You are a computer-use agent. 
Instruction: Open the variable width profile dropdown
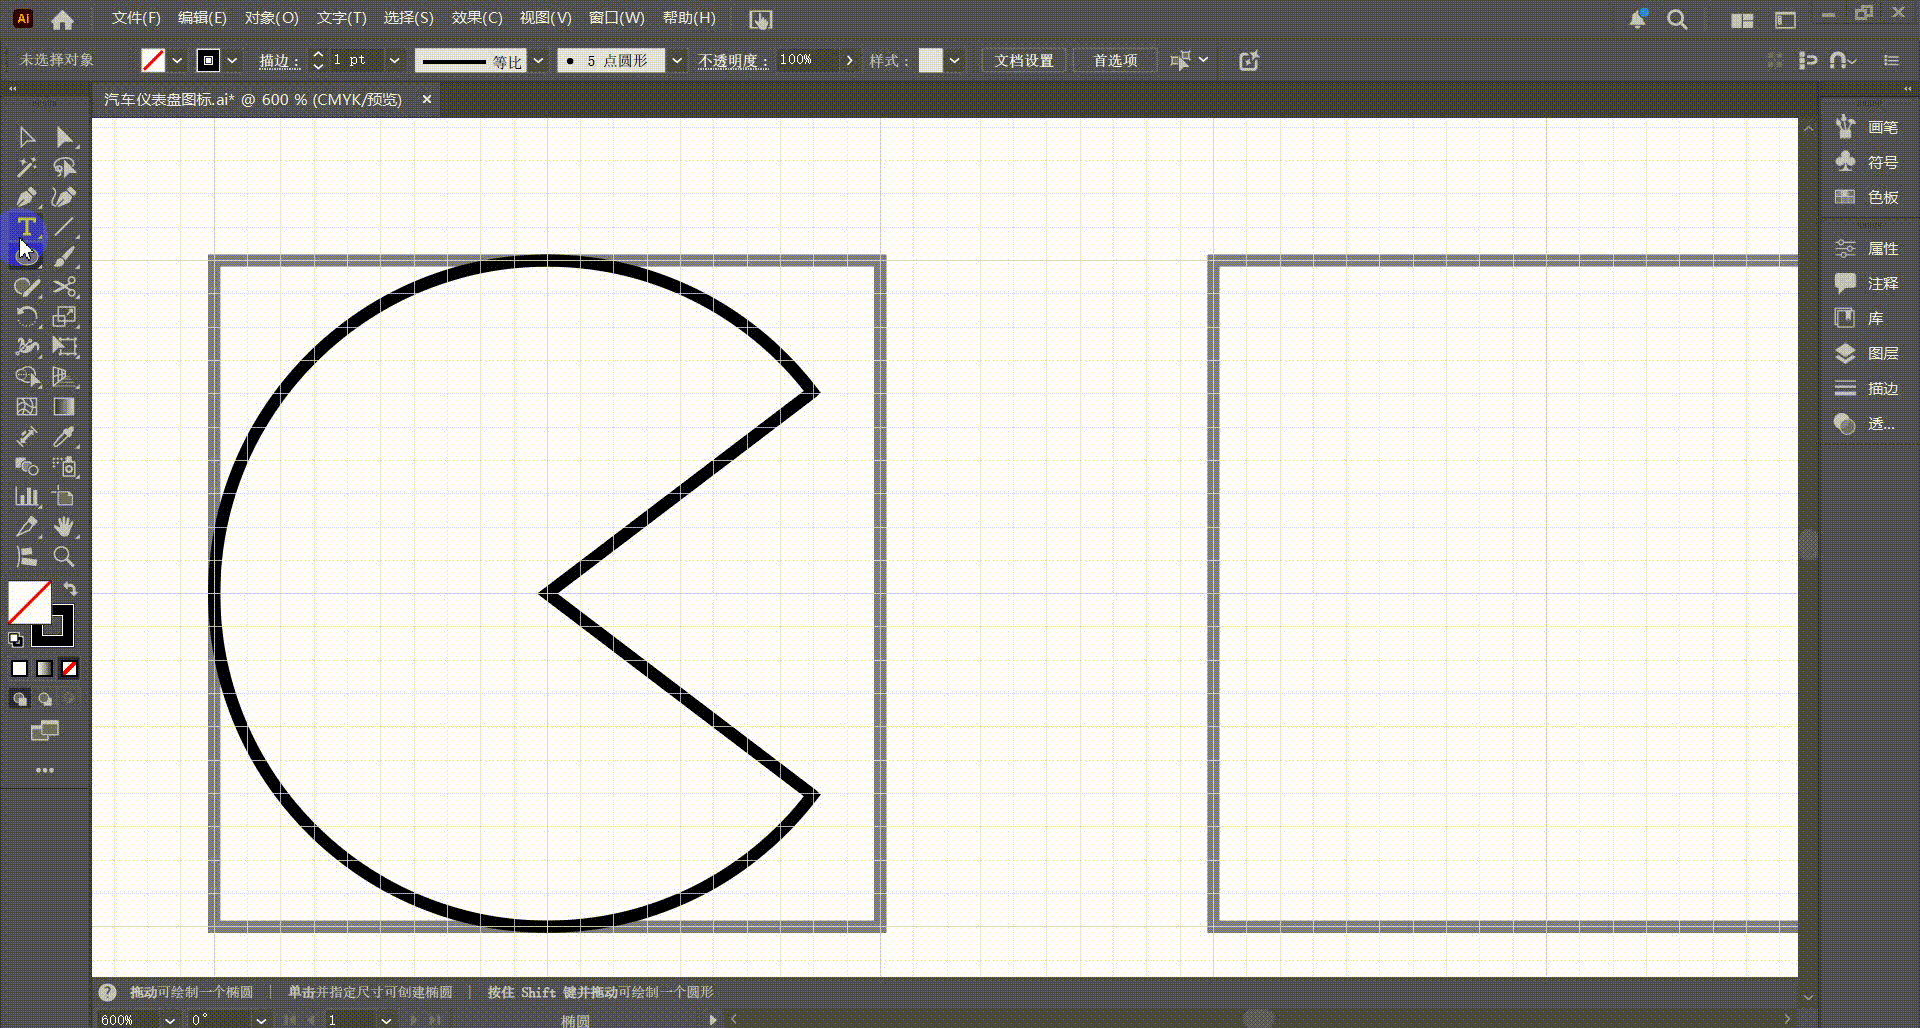[x=538, y=60]
